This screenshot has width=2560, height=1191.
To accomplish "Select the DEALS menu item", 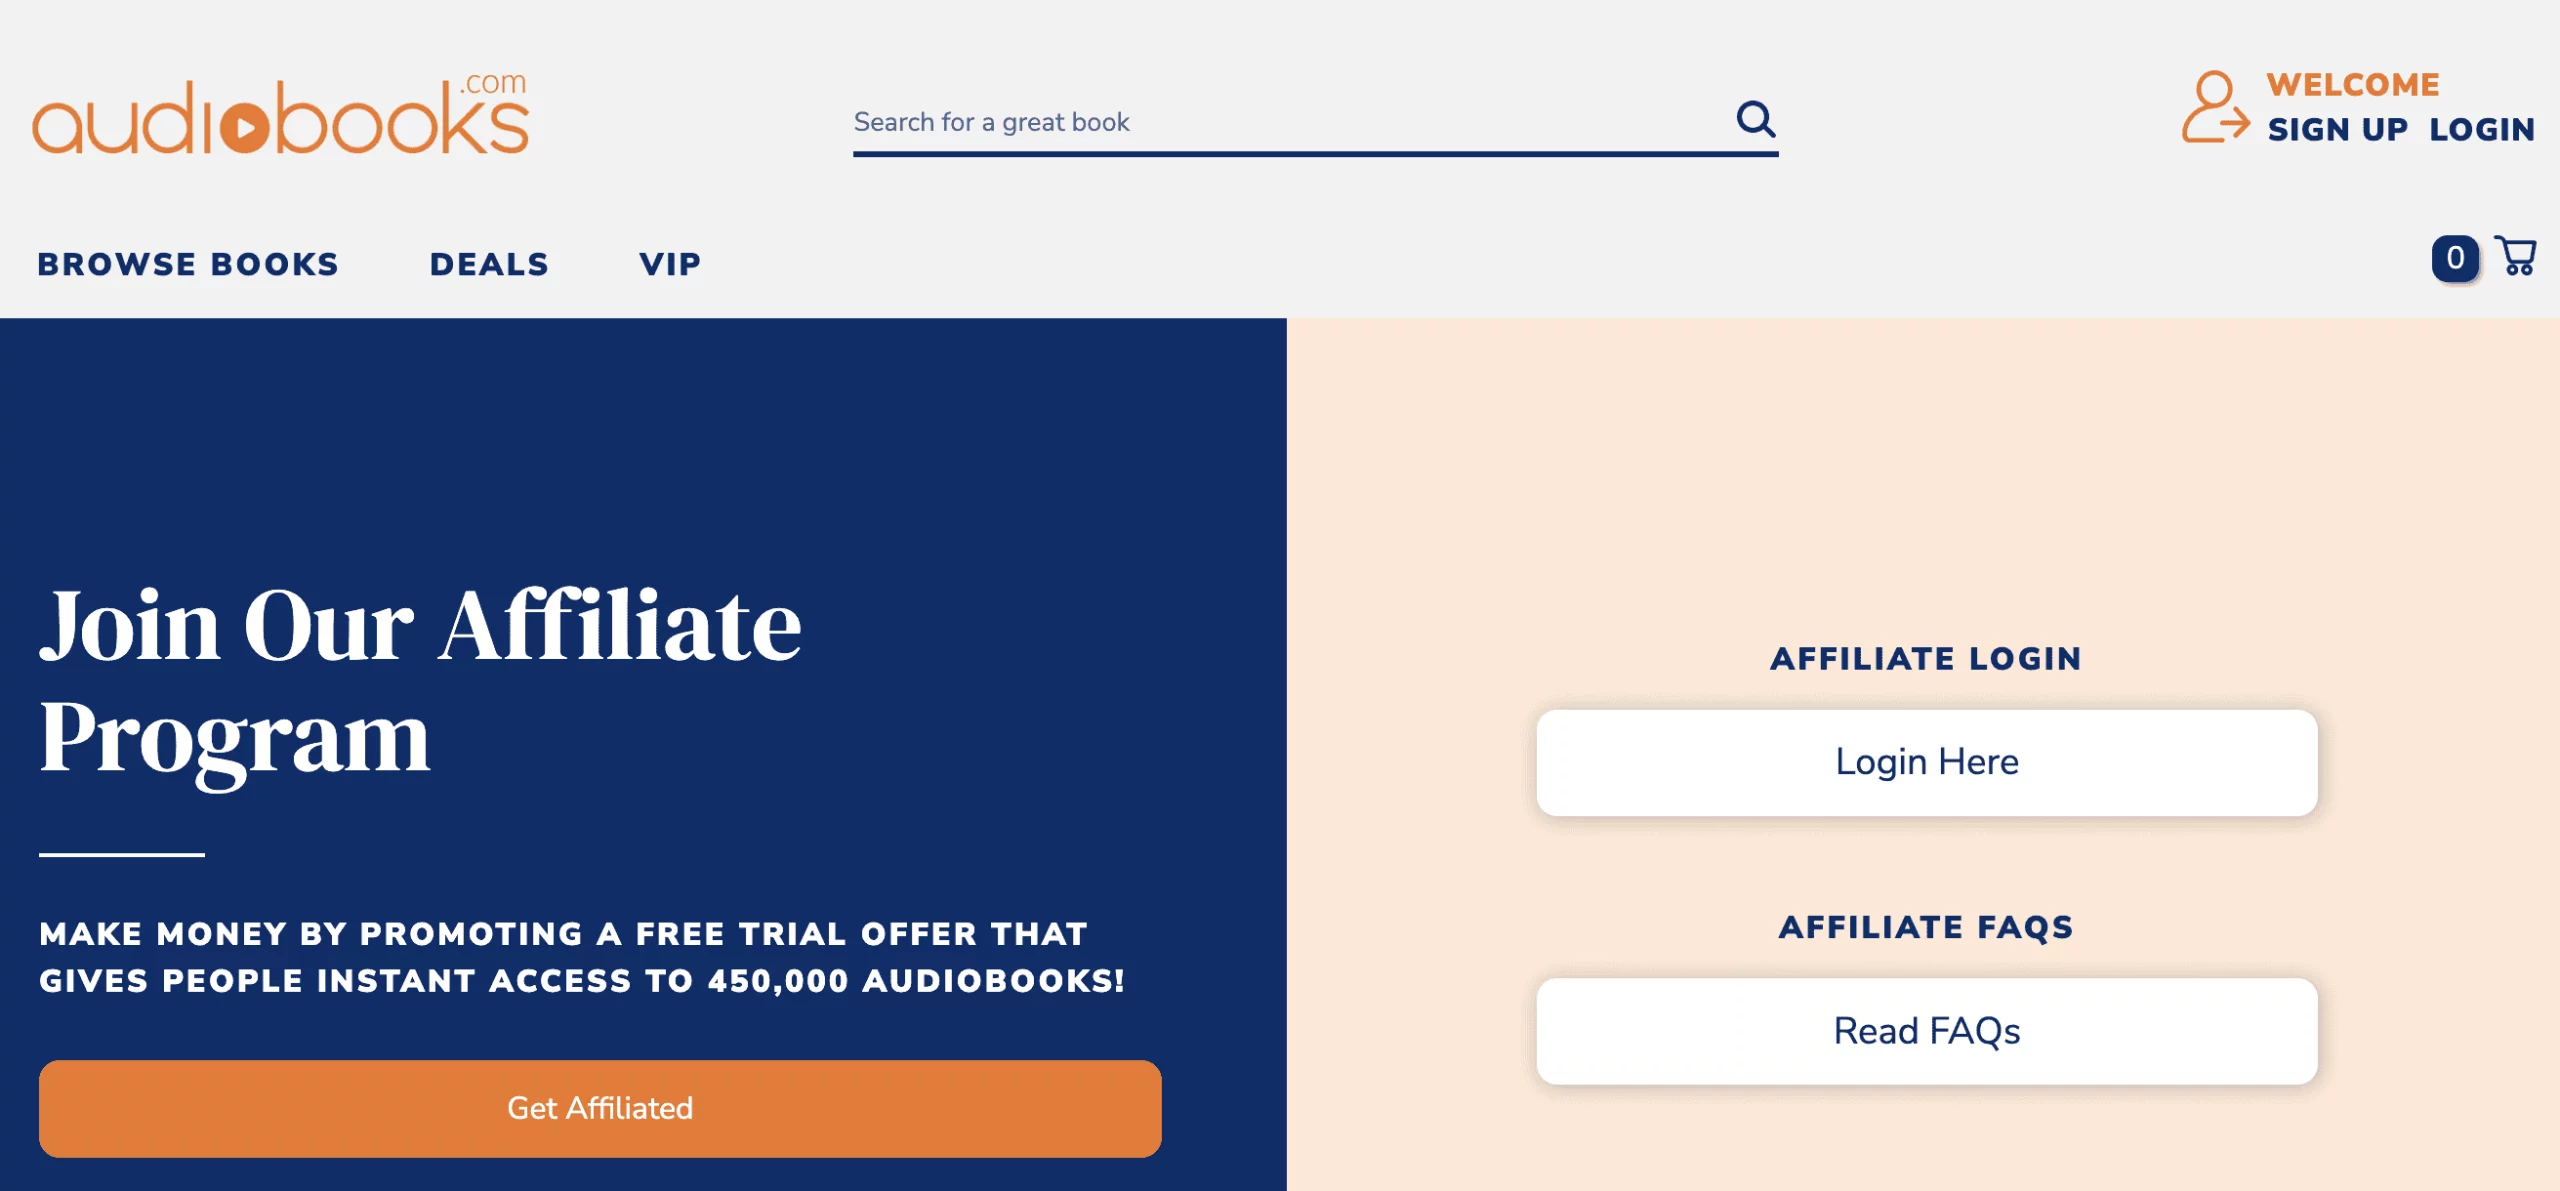I will (x=488, y=261).
